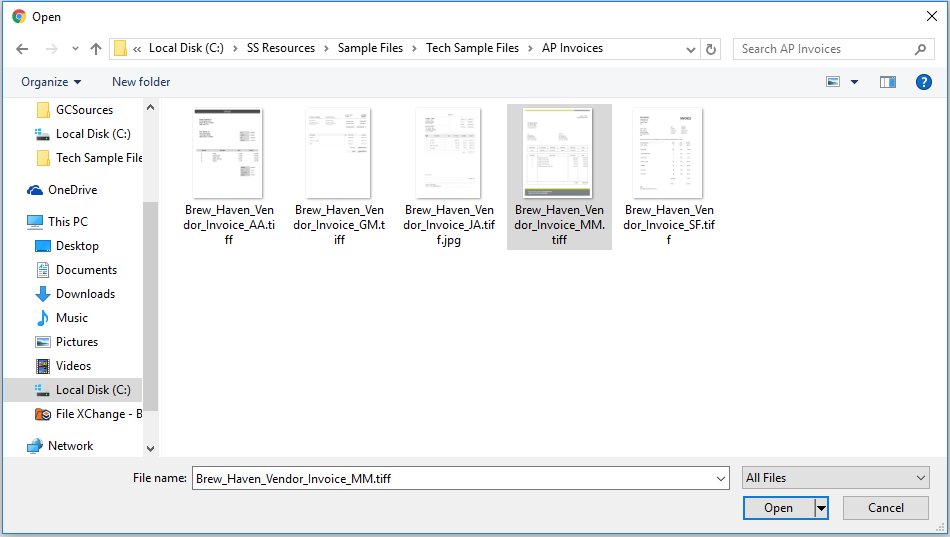Open the Downloads folder in sidebar
The width and height of the screenshot is (950, 537).
[85, 294]
